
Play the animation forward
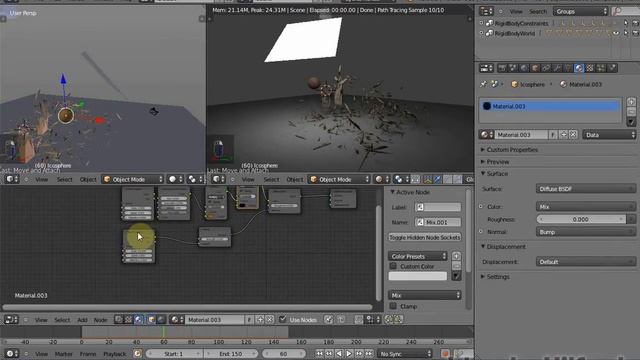pos(349,353)
